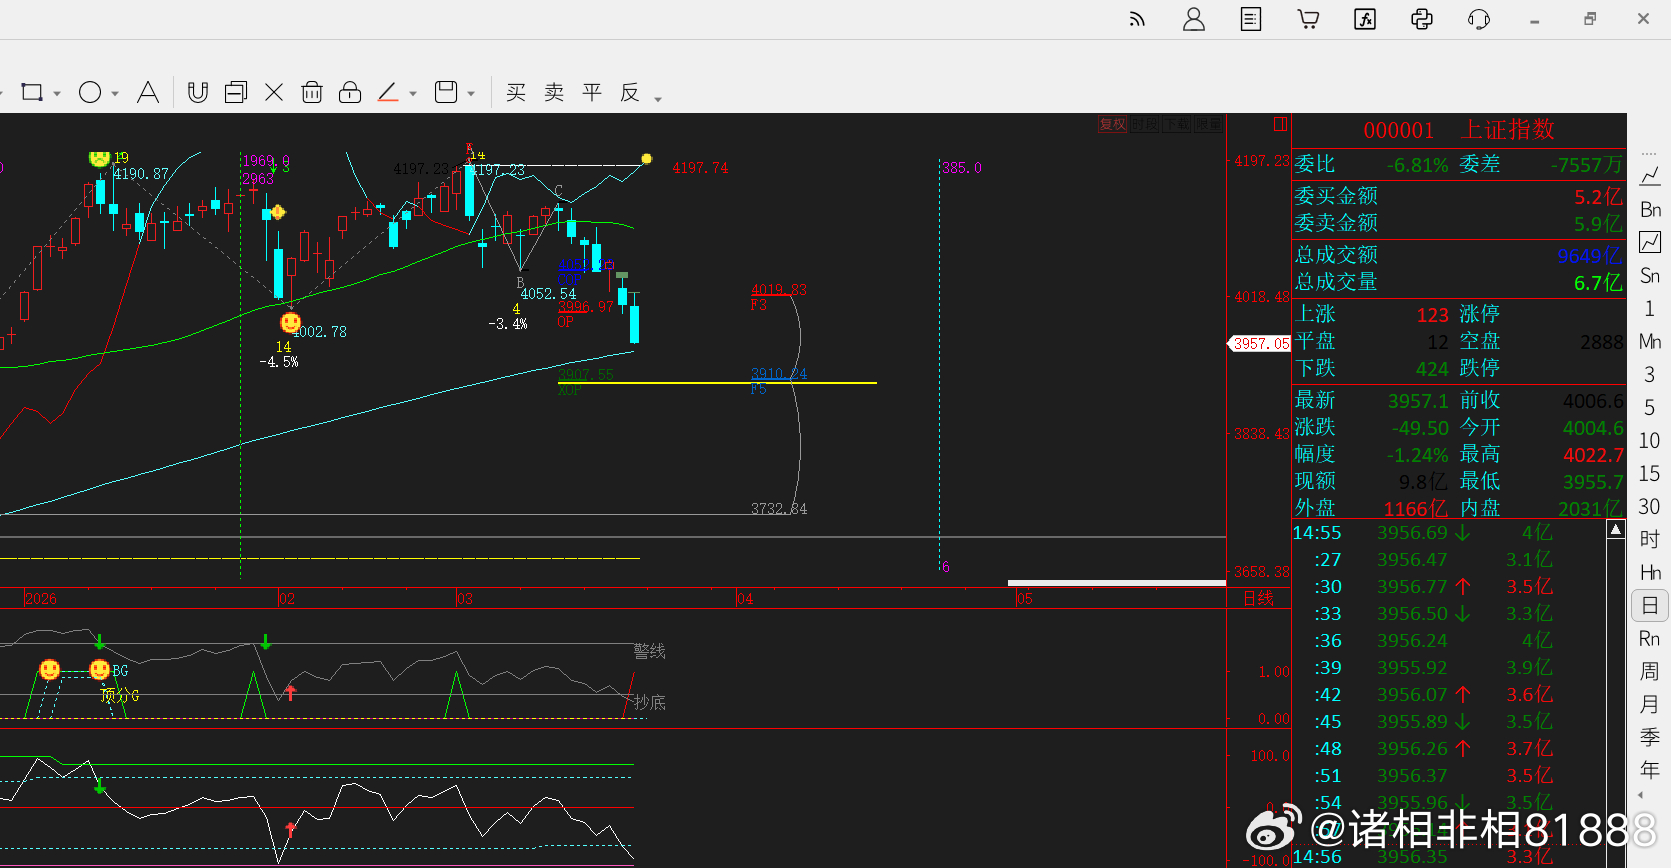Viewport: 1671px width, 868px height.
Task: Open the user account icon
Action: click(1194, 19)
